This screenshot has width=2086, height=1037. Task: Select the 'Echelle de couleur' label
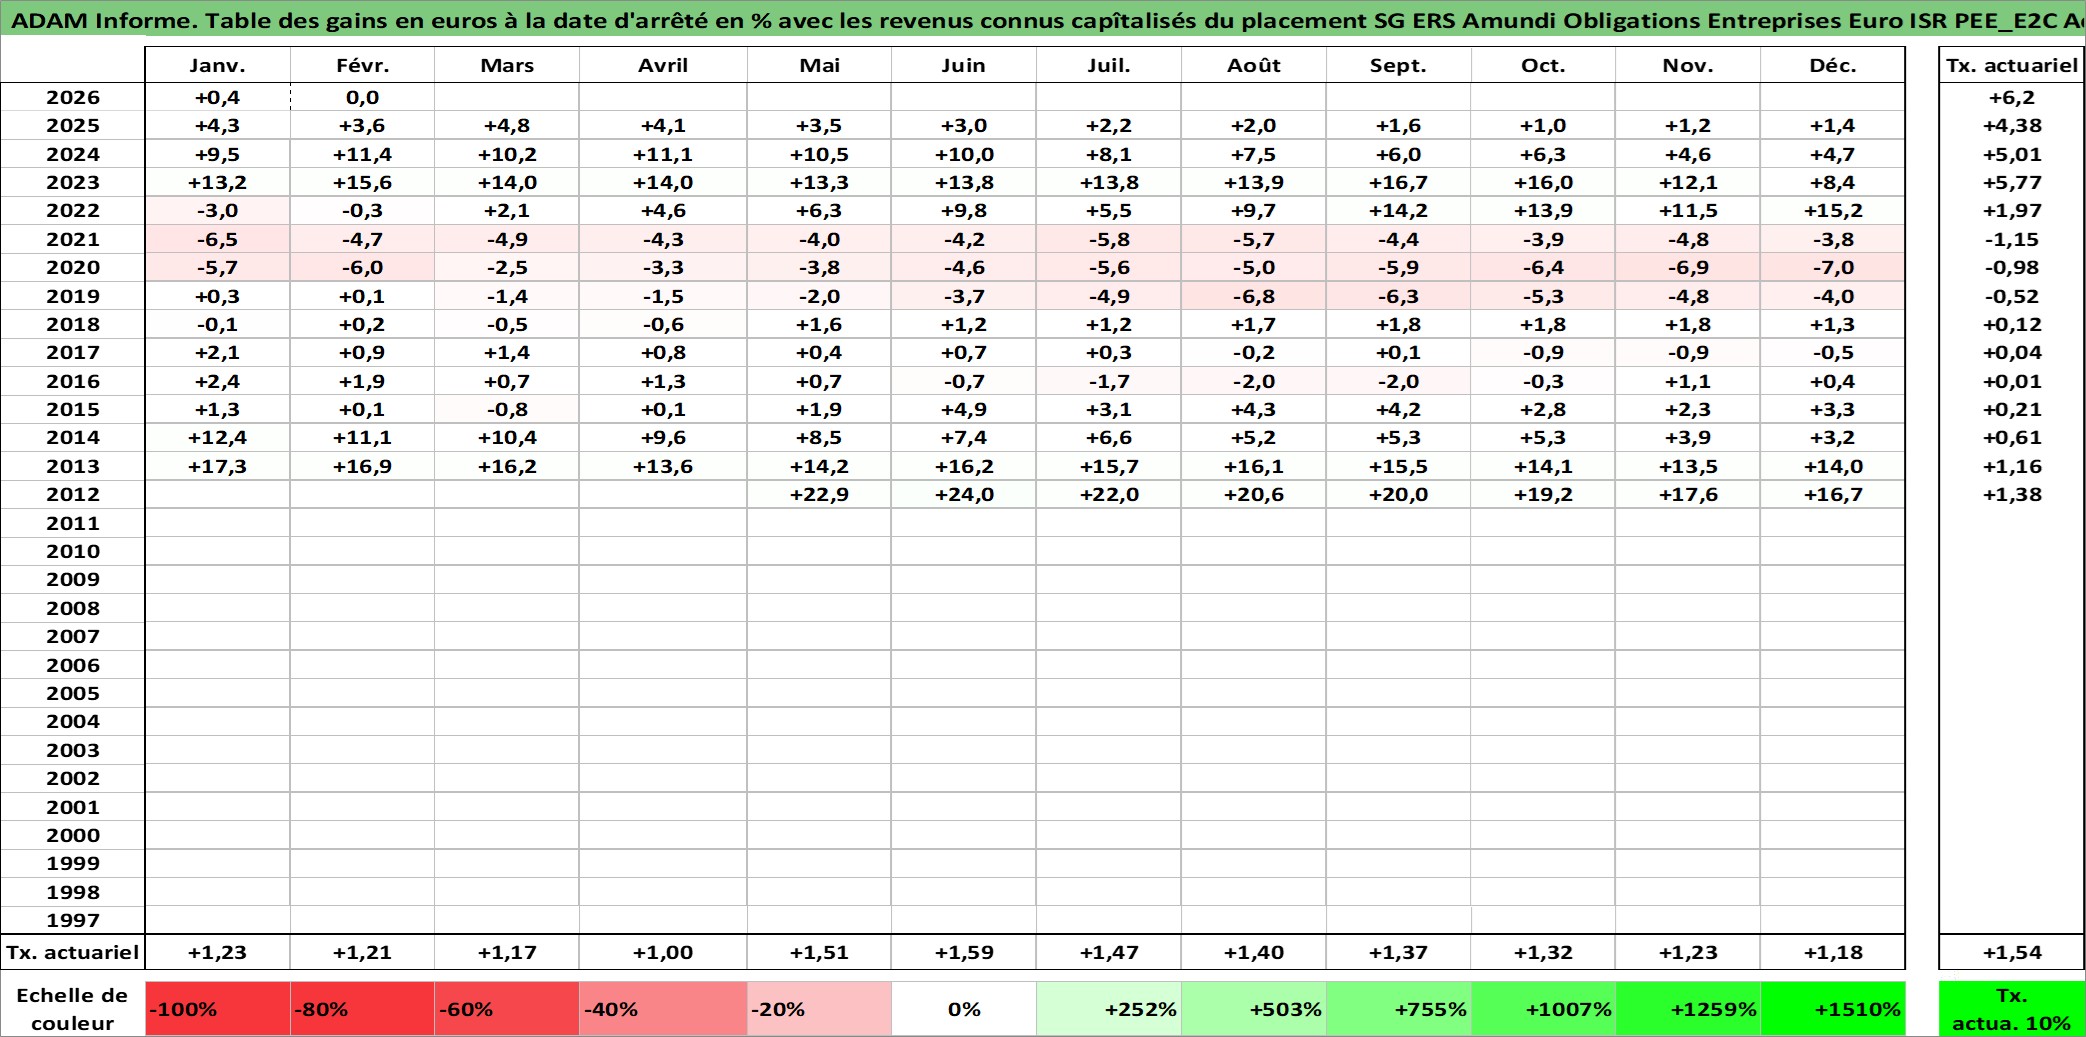(73, 1009)
